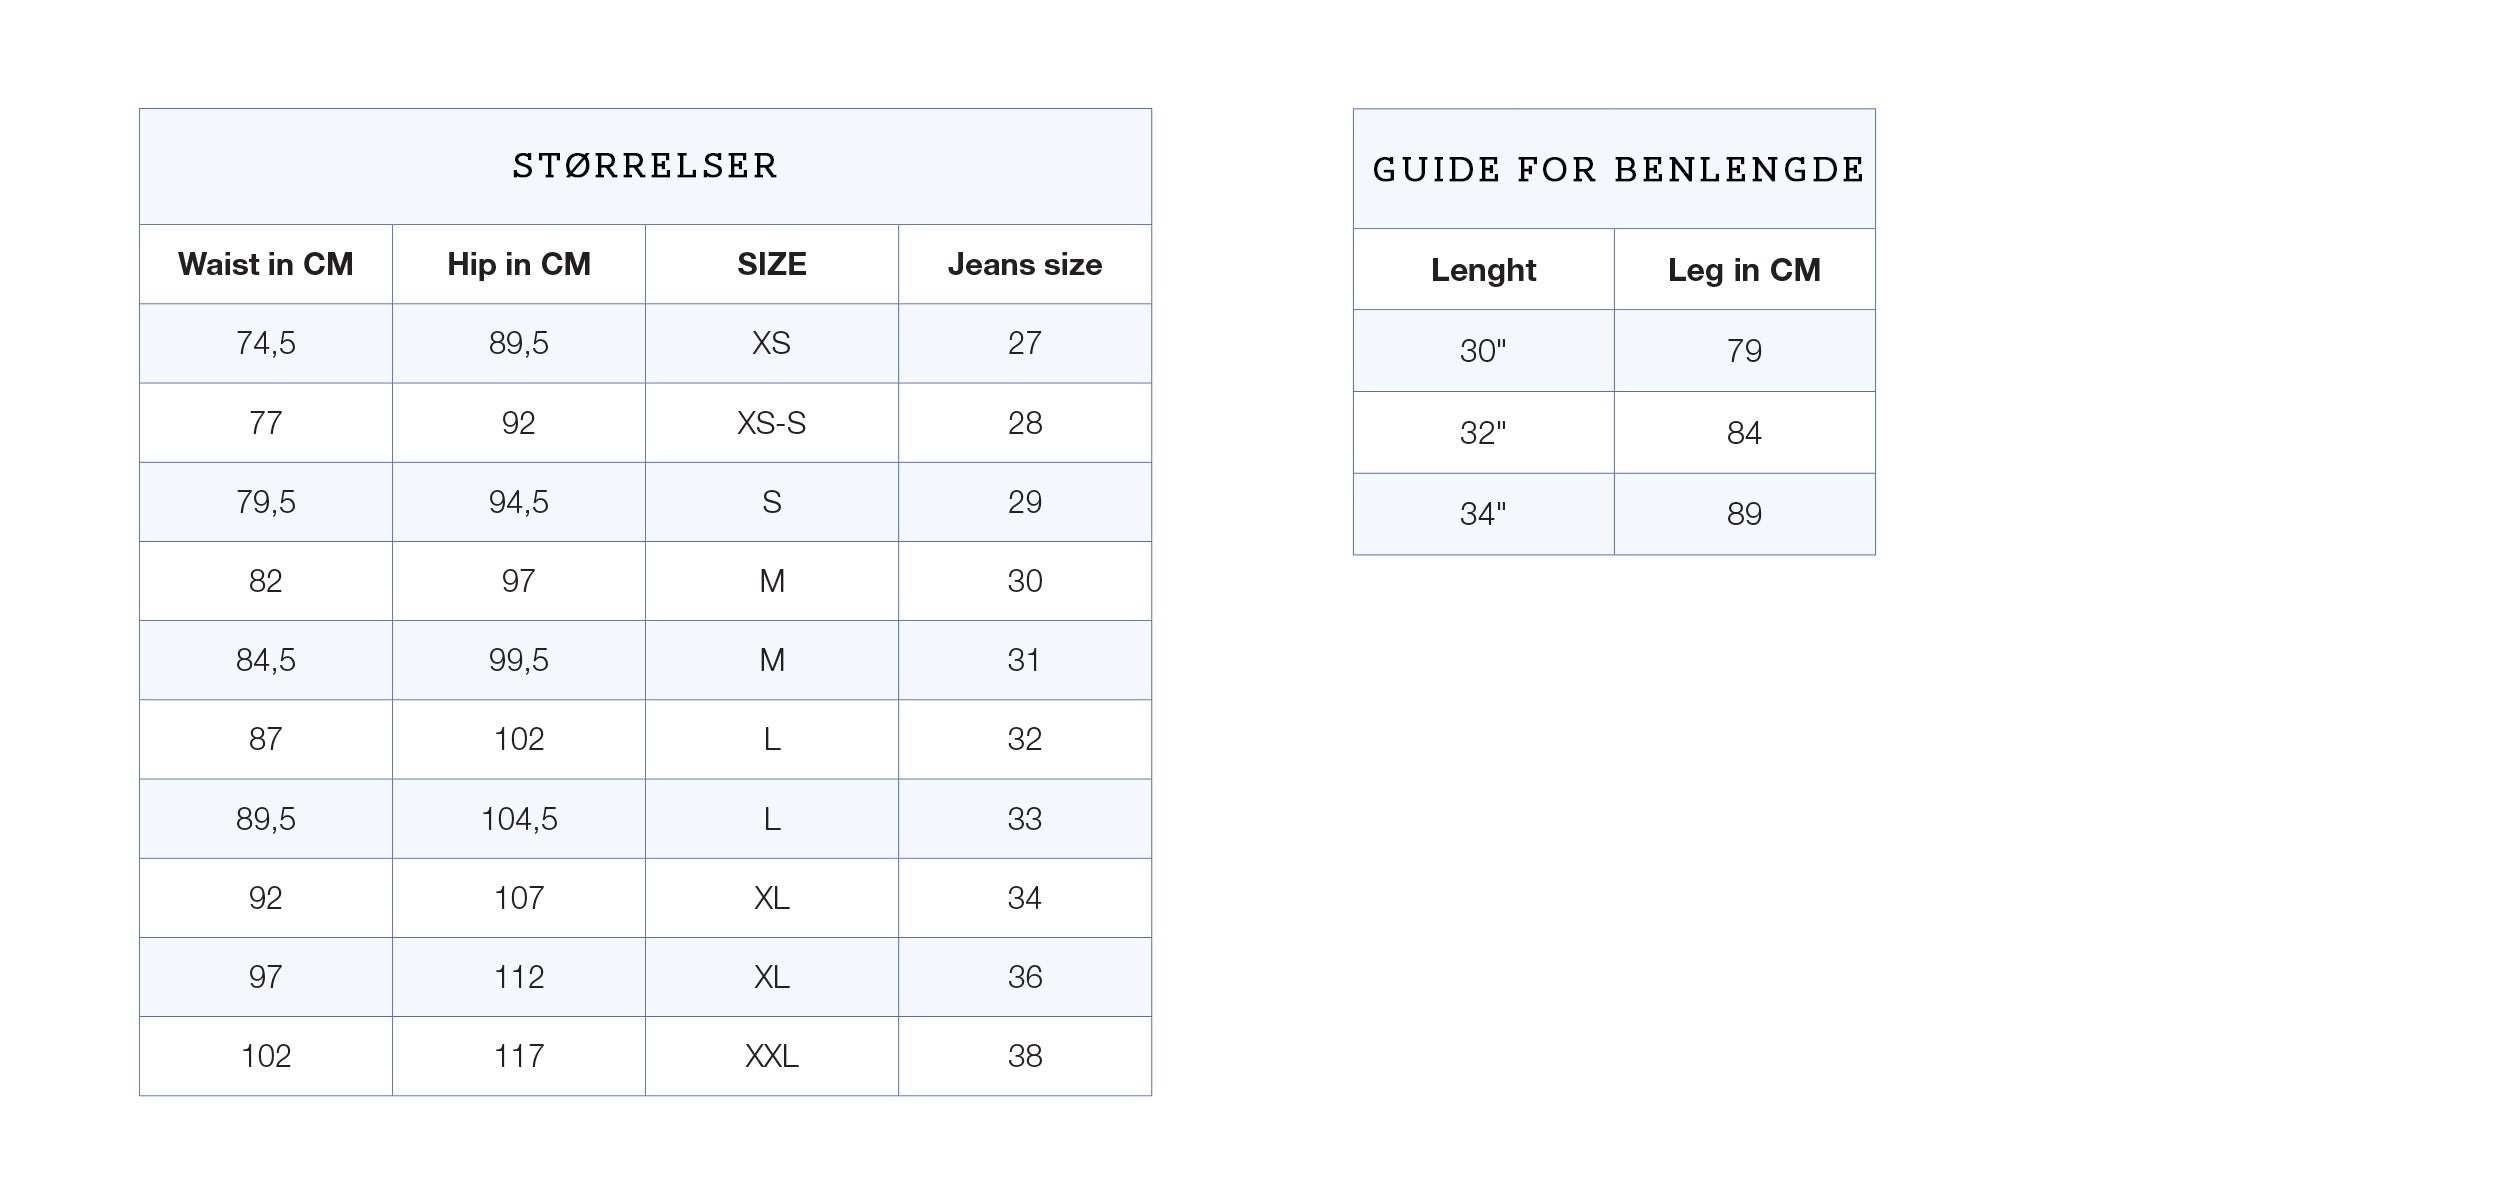Click the SIZE column header
The height and width of the screenshot is (1200, 2514).
[x=771, y=264]
